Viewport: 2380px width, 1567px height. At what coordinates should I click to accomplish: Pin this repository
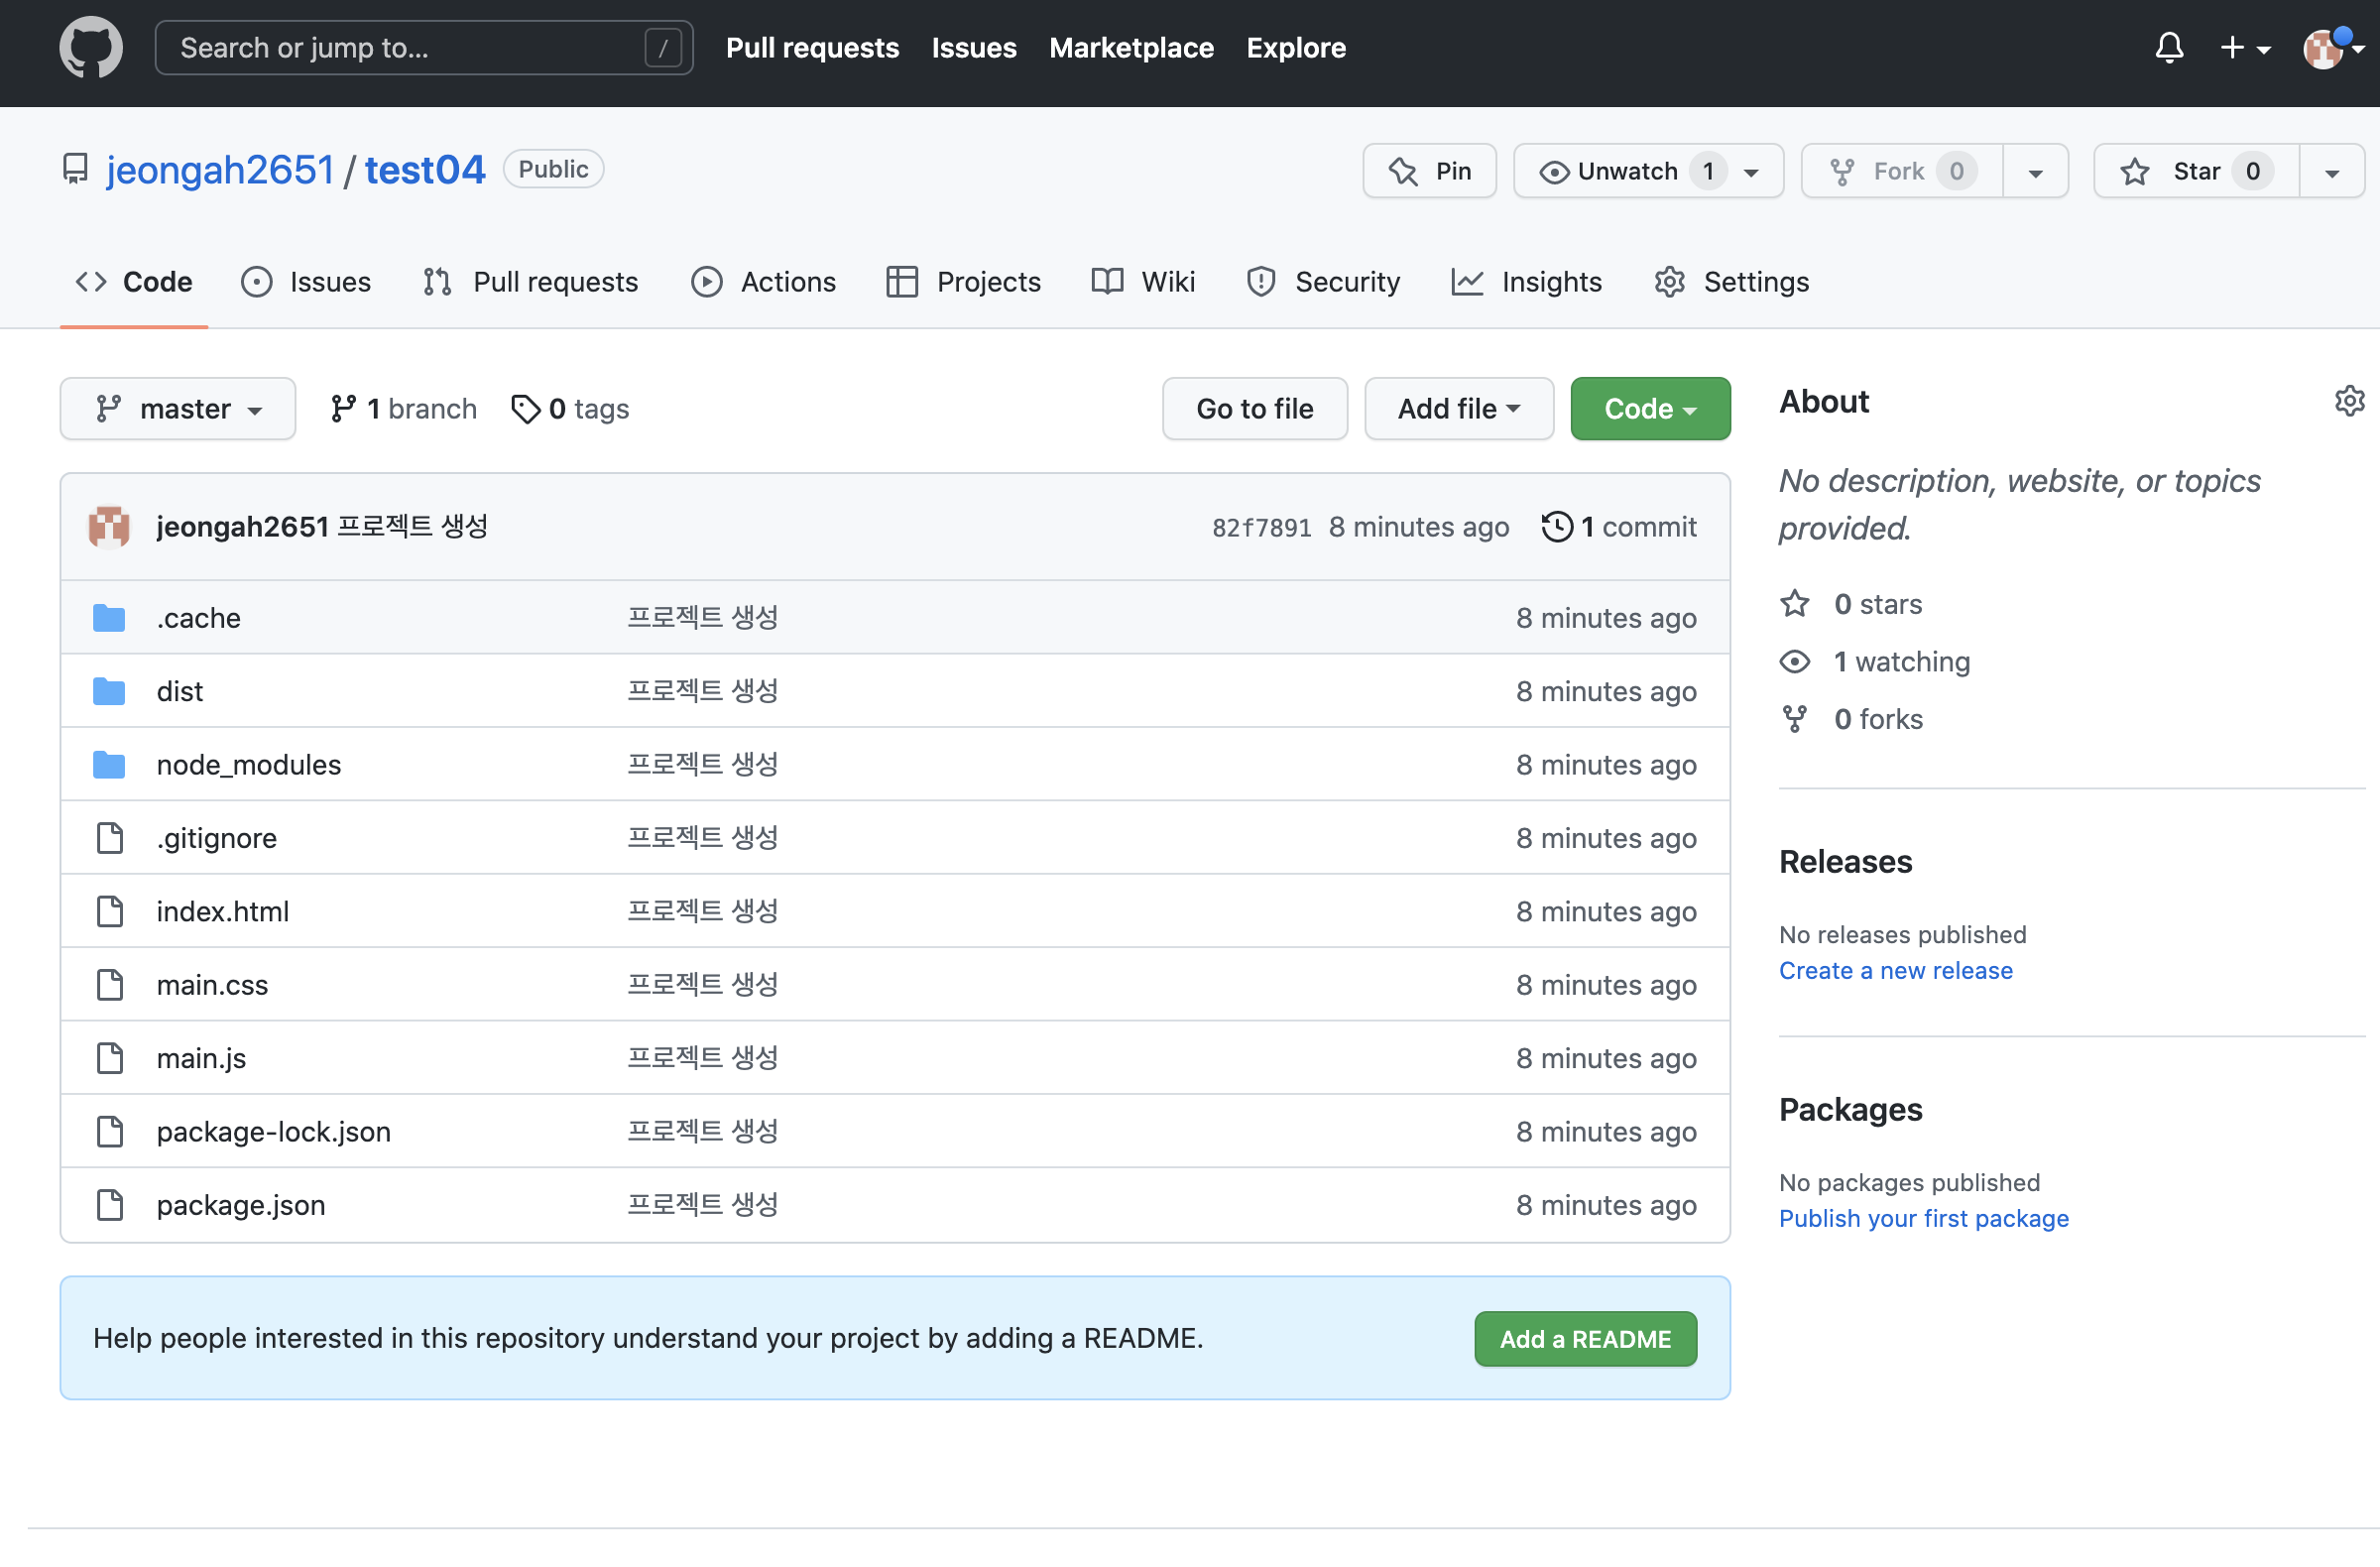(x=1429, y=171)
